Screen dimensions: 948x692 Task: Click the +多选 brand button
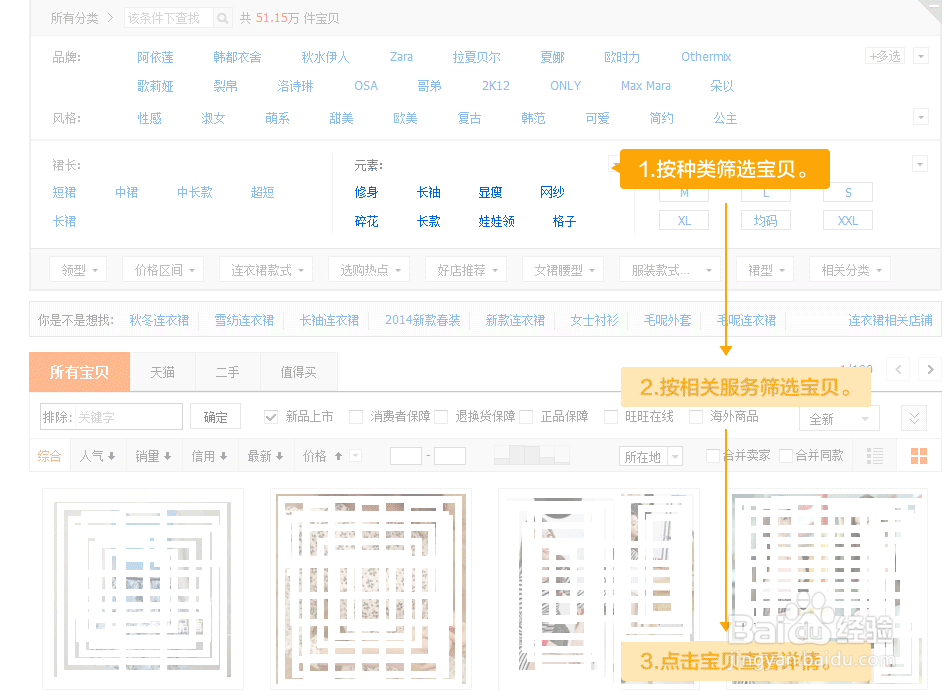click(x=885, y=56)
